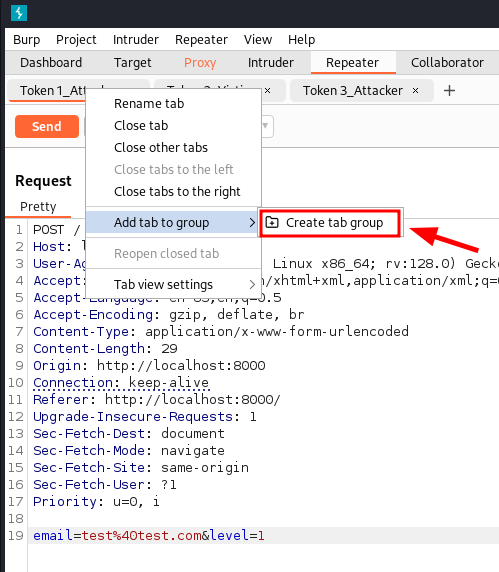The width and height of the screenshot is (499, 572).
Task: Click the Upgrade-Insecure-Requests line
Action: tap(145, 417)
